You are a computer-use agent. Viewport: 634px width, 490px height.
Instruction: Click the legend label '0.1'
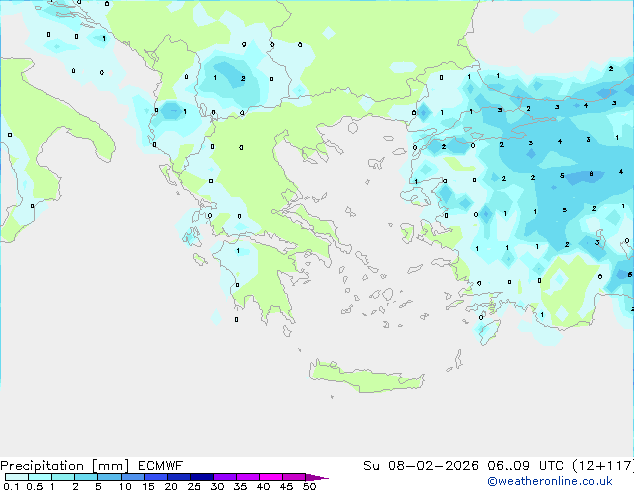tap(11, 486)
